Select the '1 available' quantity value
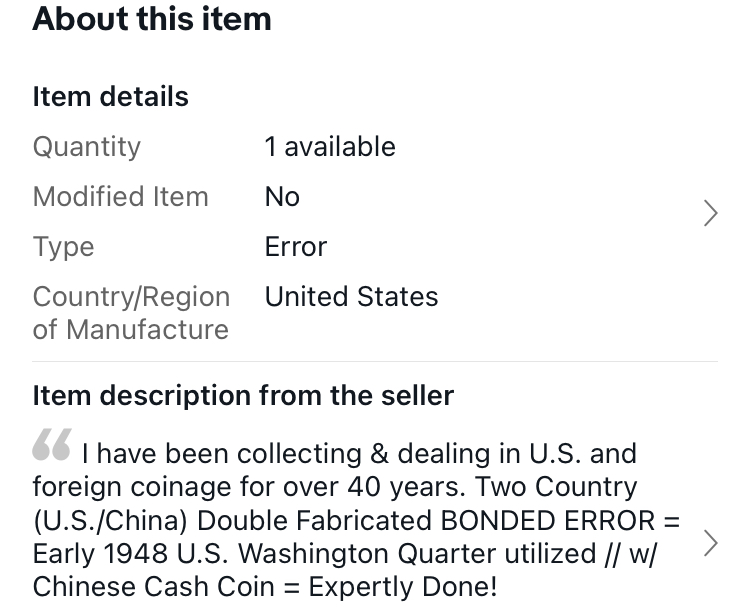Viewport: 750px width, 607px height. (330, 146)
